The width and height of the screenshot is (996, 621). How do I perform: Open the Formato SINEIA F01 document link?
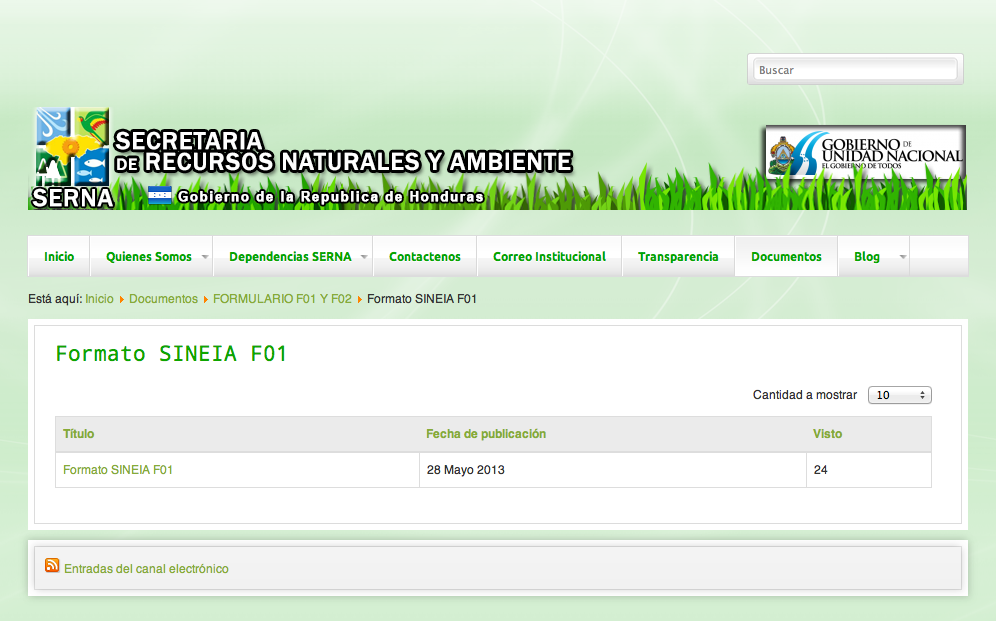(118, 470)
